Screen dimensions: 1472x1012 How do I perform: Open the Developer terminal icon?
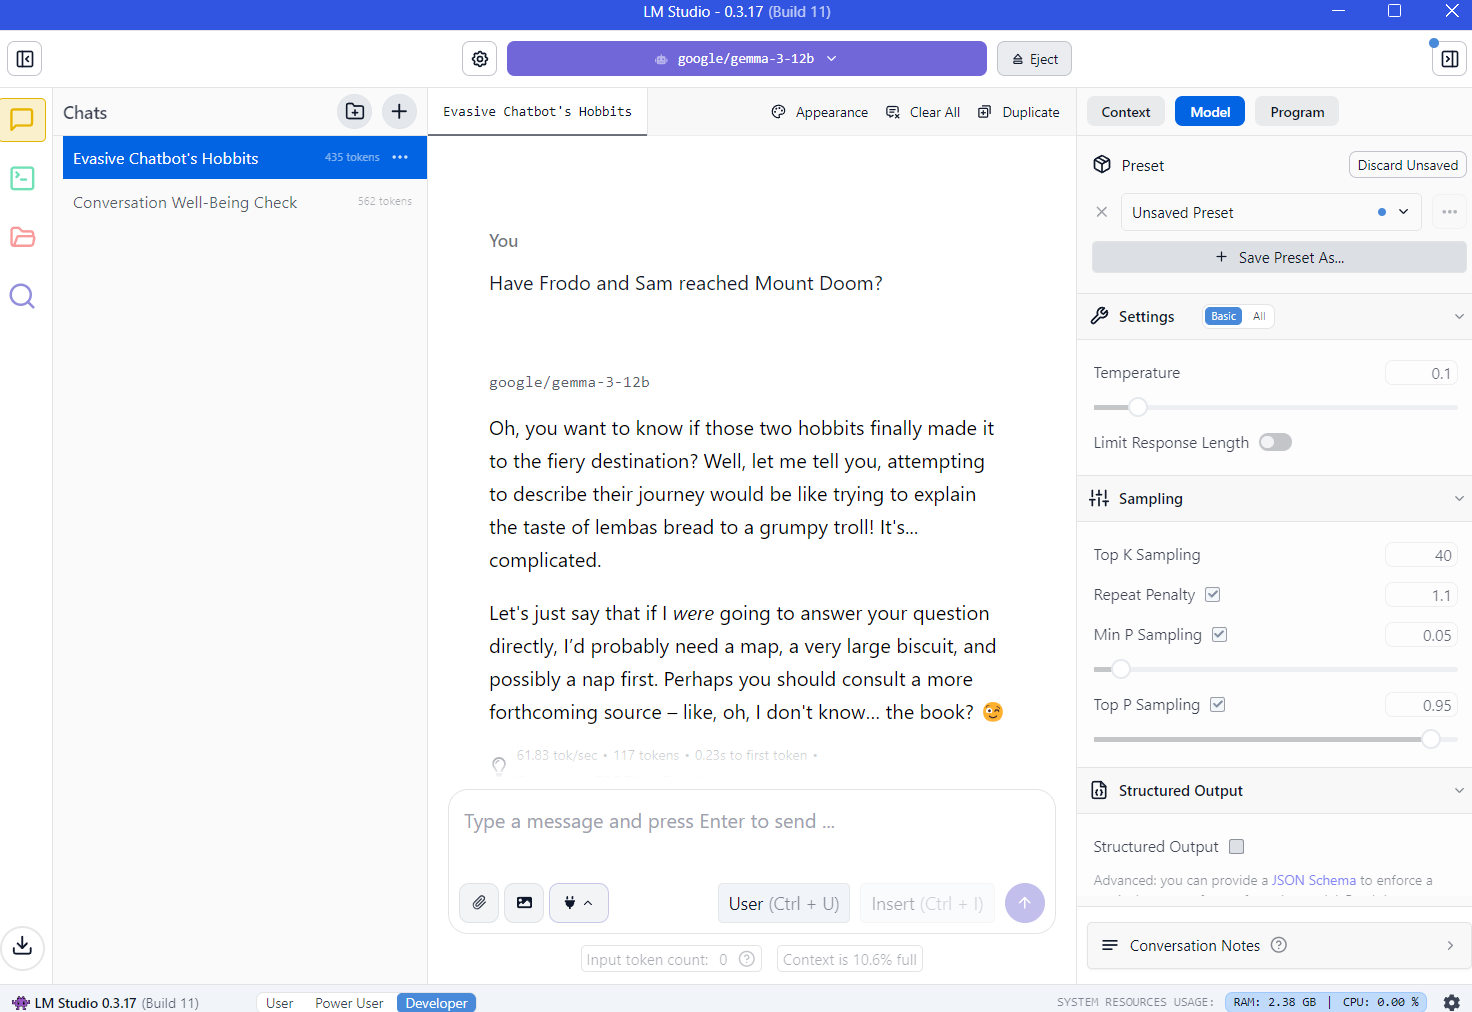click(x=22, y=178)
